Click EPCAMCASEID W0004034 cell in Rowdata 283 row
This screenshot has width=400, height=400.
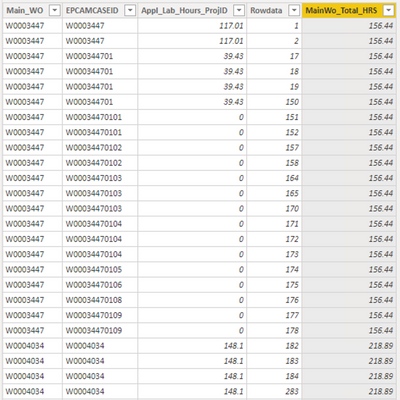100,391
